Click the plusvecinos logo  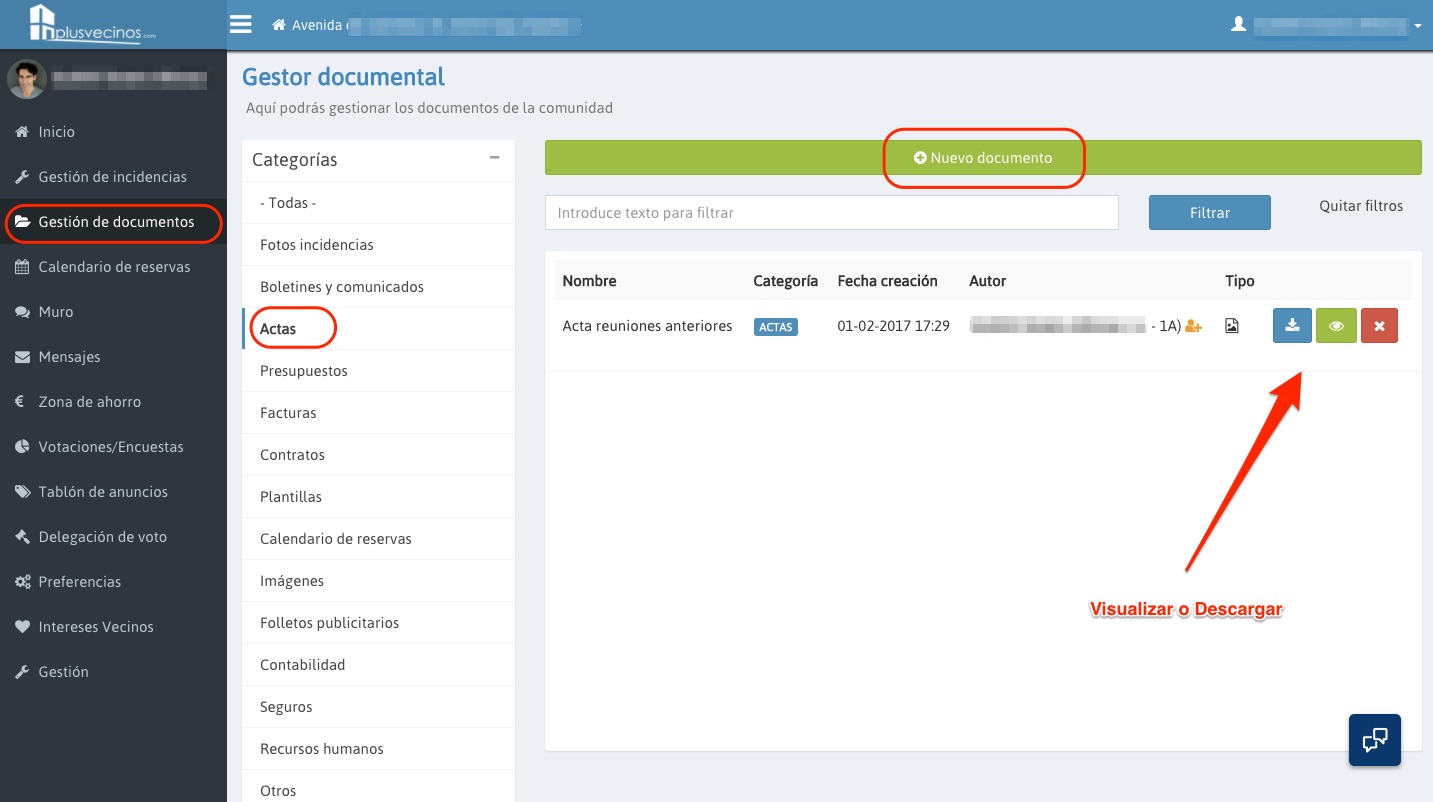93,24
